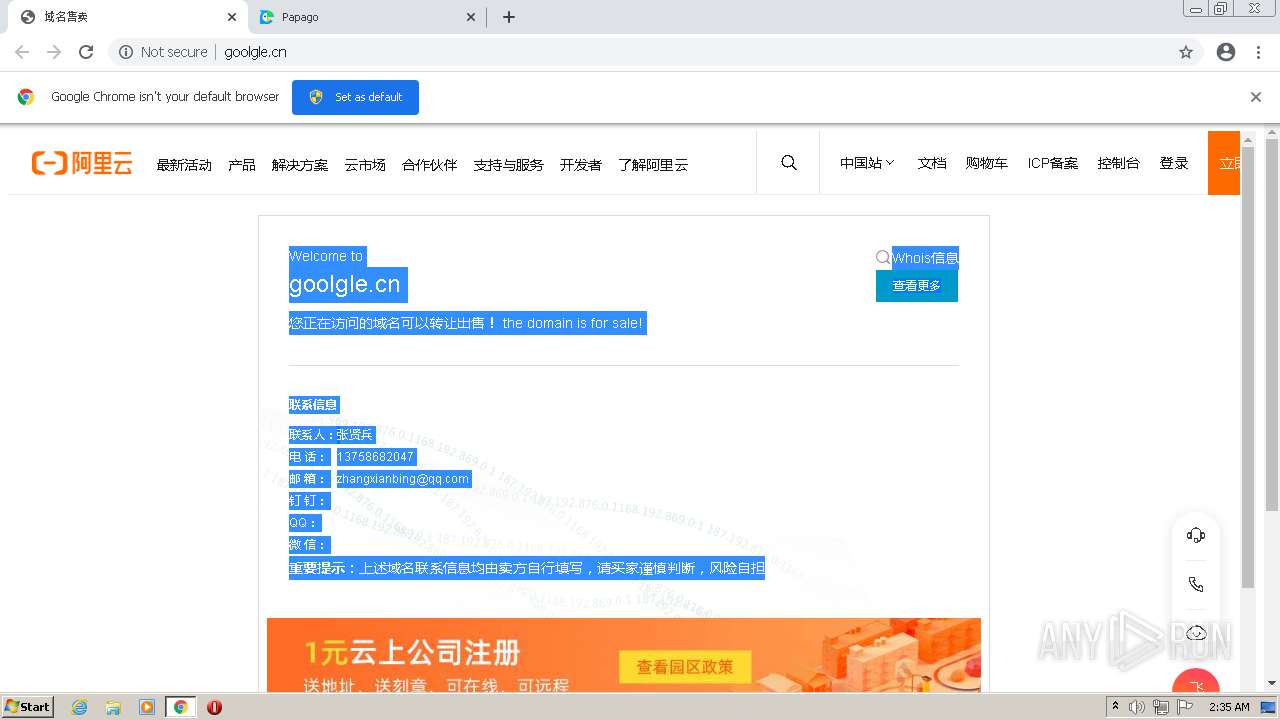The image size is (1280, 720).
Task: Open 合作伙伴 menu item
Action: 430,165
